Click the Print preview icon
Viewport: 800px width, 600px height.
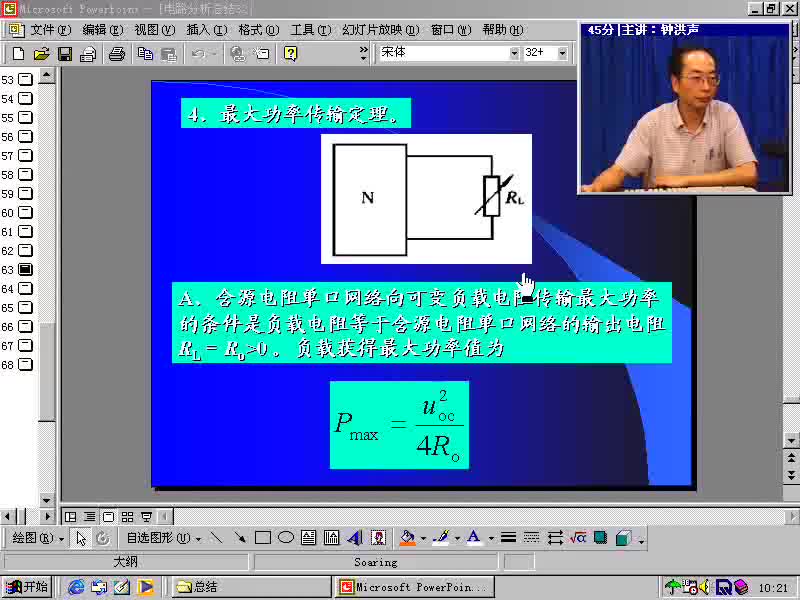coord(88,54)
